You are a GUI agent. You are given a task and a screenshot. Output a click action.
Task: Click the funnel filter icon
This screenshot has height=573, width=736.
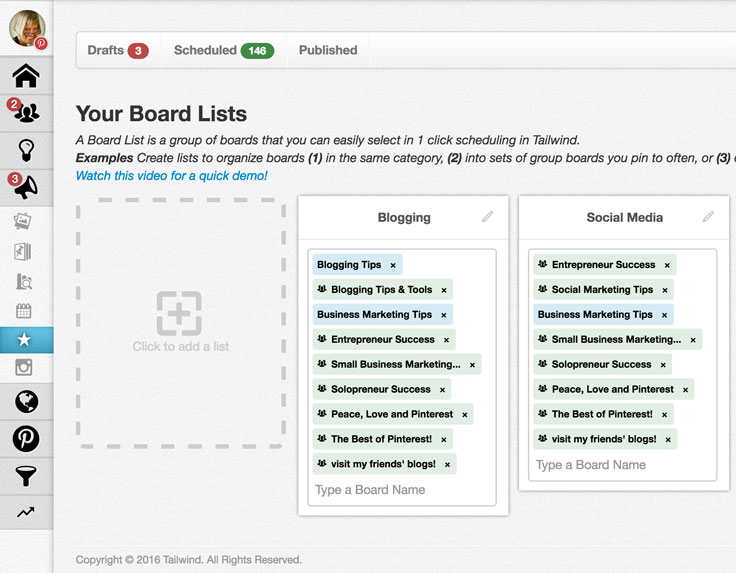click(x=26, y=476)
